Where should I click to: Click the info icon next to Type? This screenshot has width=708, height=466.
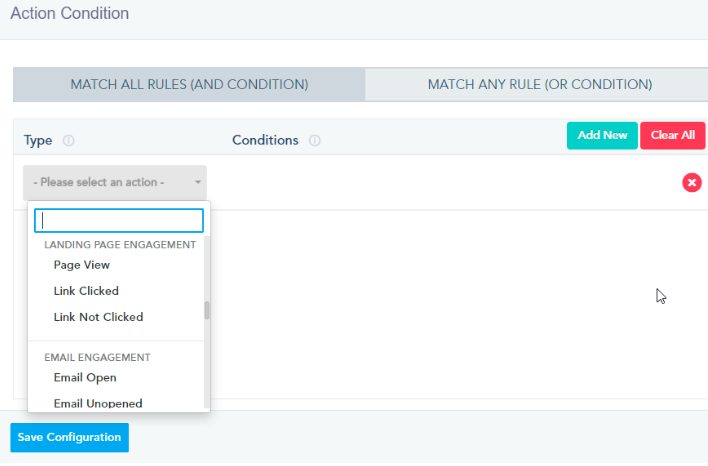tap(69, 141)
